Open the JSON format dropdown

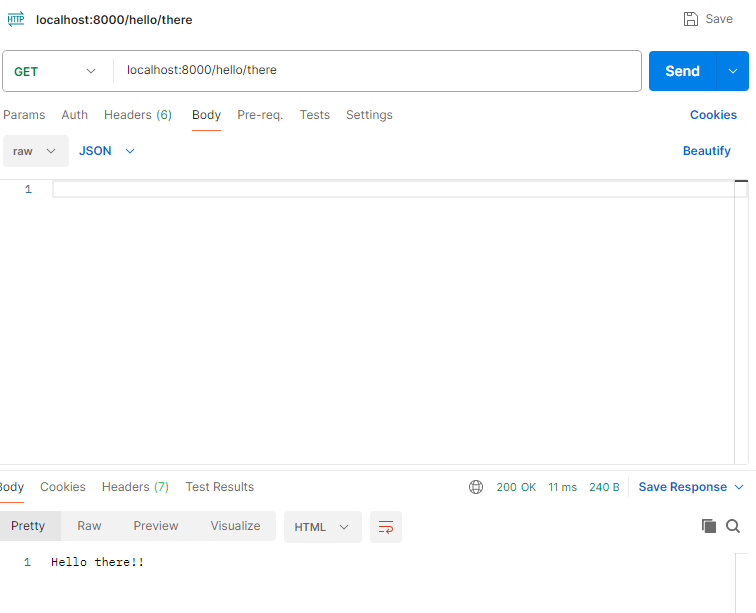pos(107,151)
